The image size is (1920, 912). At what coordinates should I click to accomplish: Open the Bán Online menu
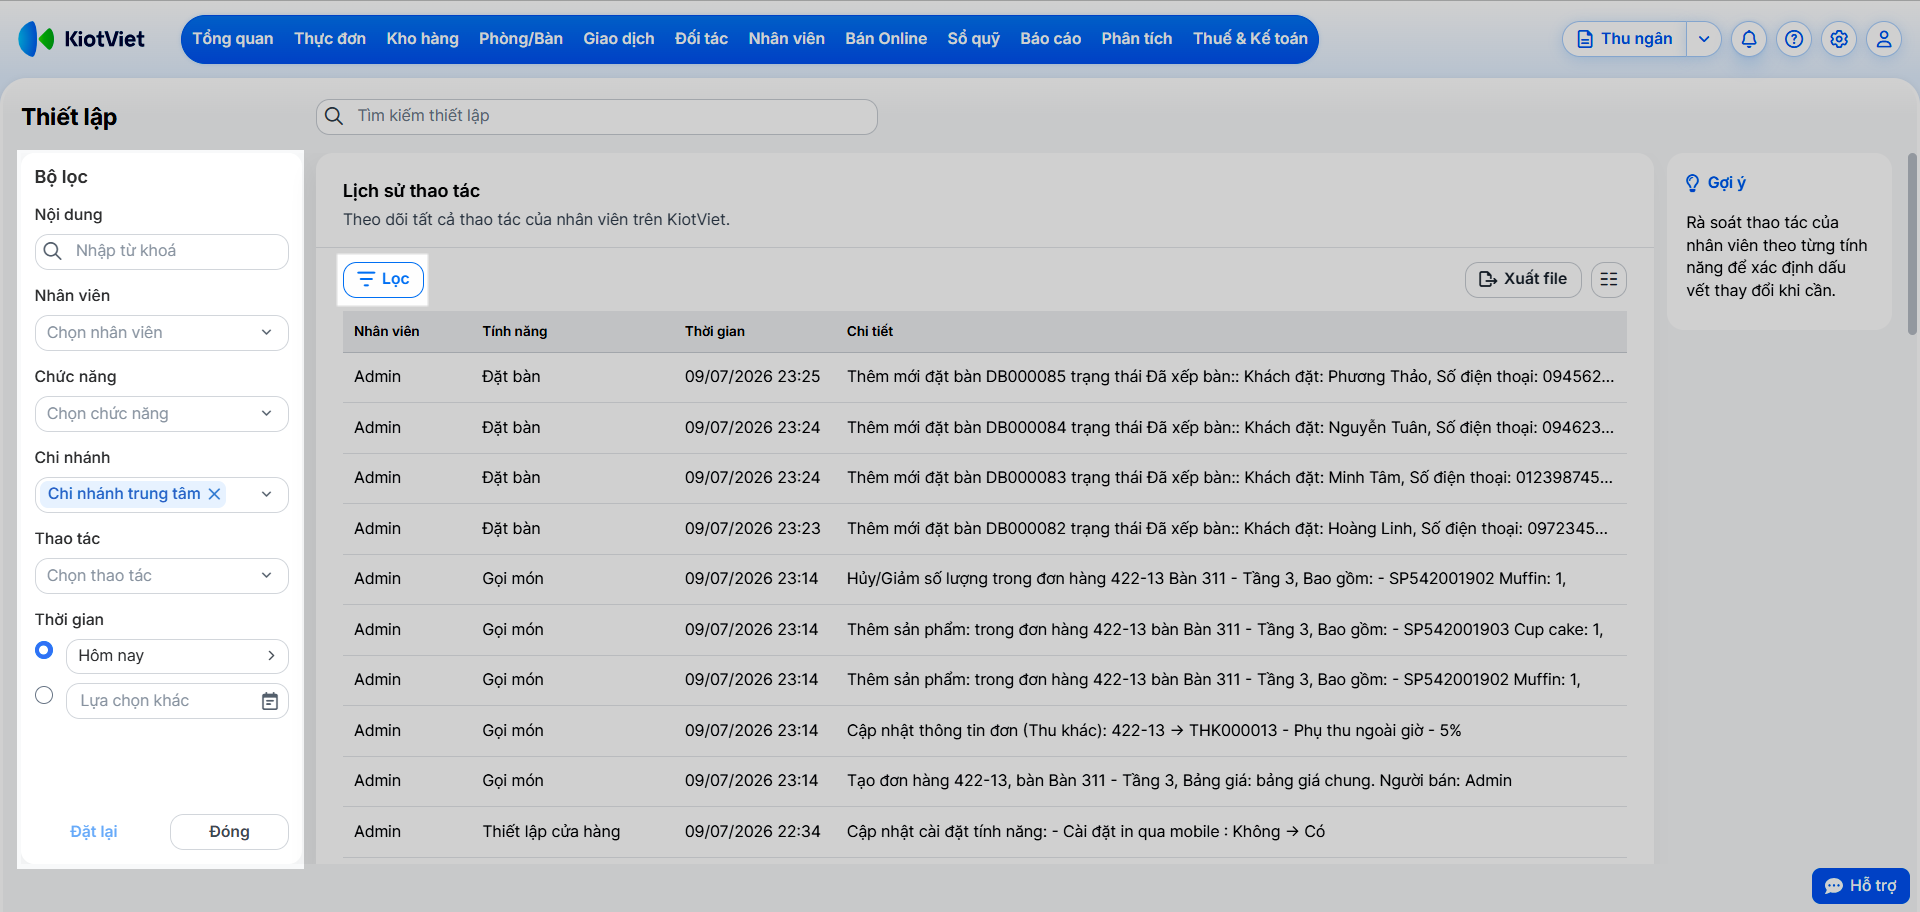886,39
